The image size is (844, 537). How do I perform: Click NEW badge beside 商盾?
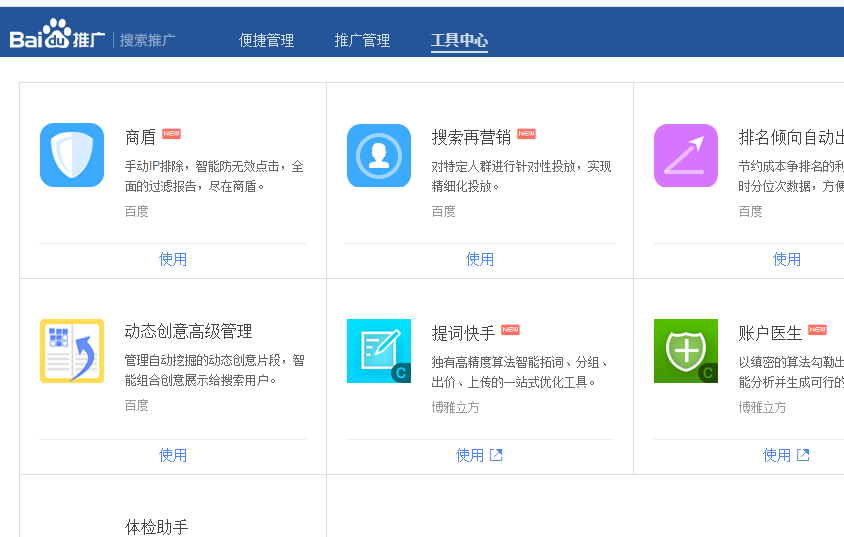[172, 133]
